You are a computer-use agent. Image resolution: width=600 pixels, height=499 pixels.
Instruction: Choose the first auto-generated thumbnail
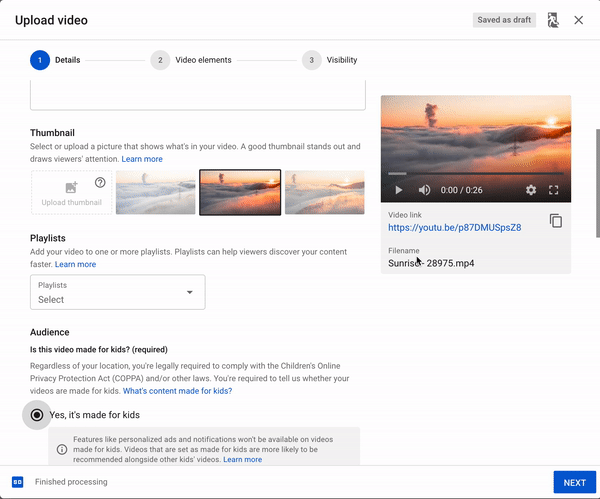[x=156, y=192]
